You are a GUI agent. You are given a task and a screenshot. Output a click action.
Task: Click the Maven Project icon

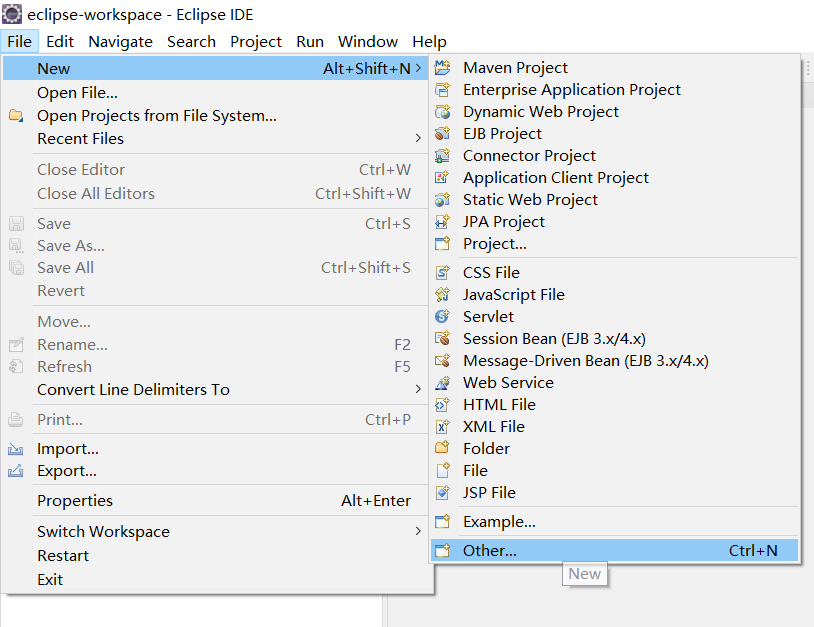click(442, 67)
